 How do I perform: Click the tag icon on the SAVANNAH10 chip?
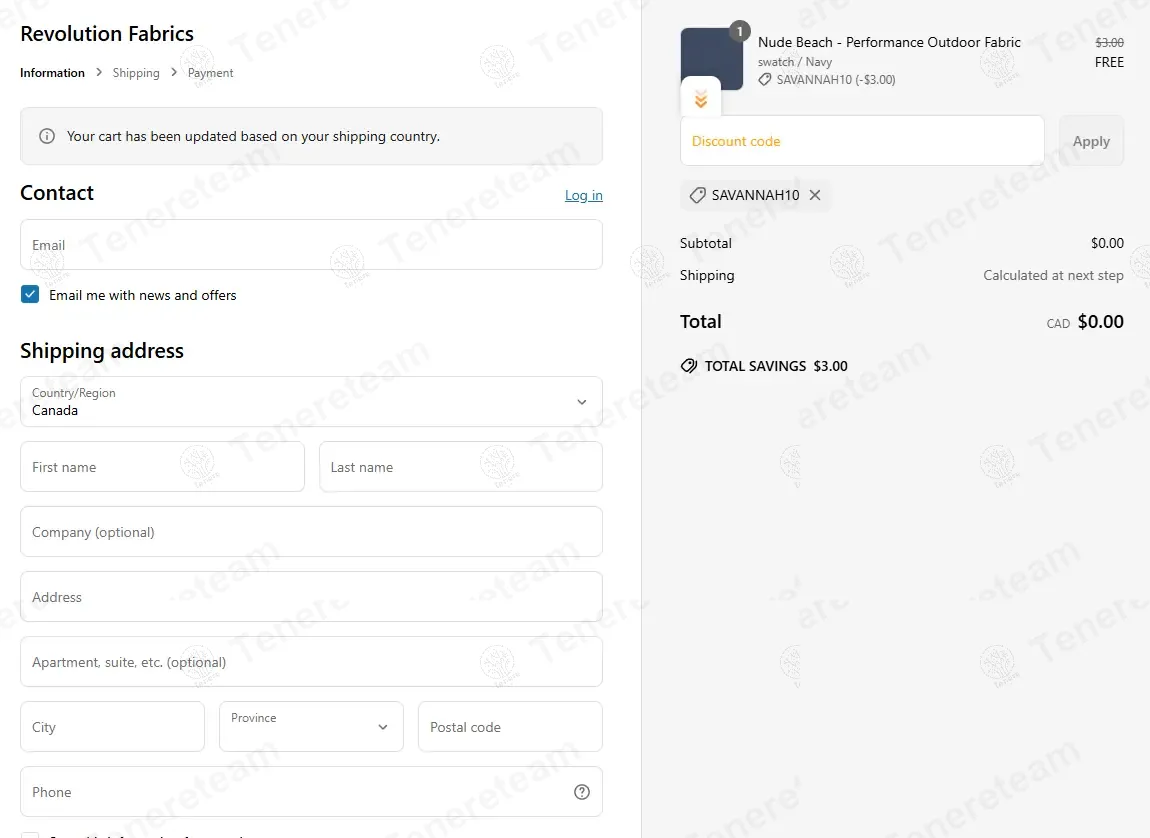pyautogui.click(x=698, y=195)
